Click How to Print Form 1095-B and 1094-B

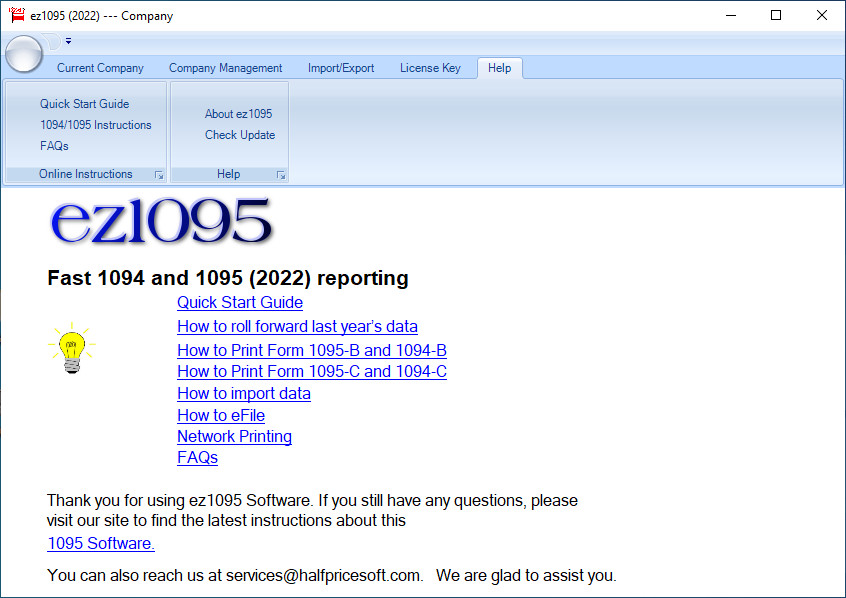[312, 350]
